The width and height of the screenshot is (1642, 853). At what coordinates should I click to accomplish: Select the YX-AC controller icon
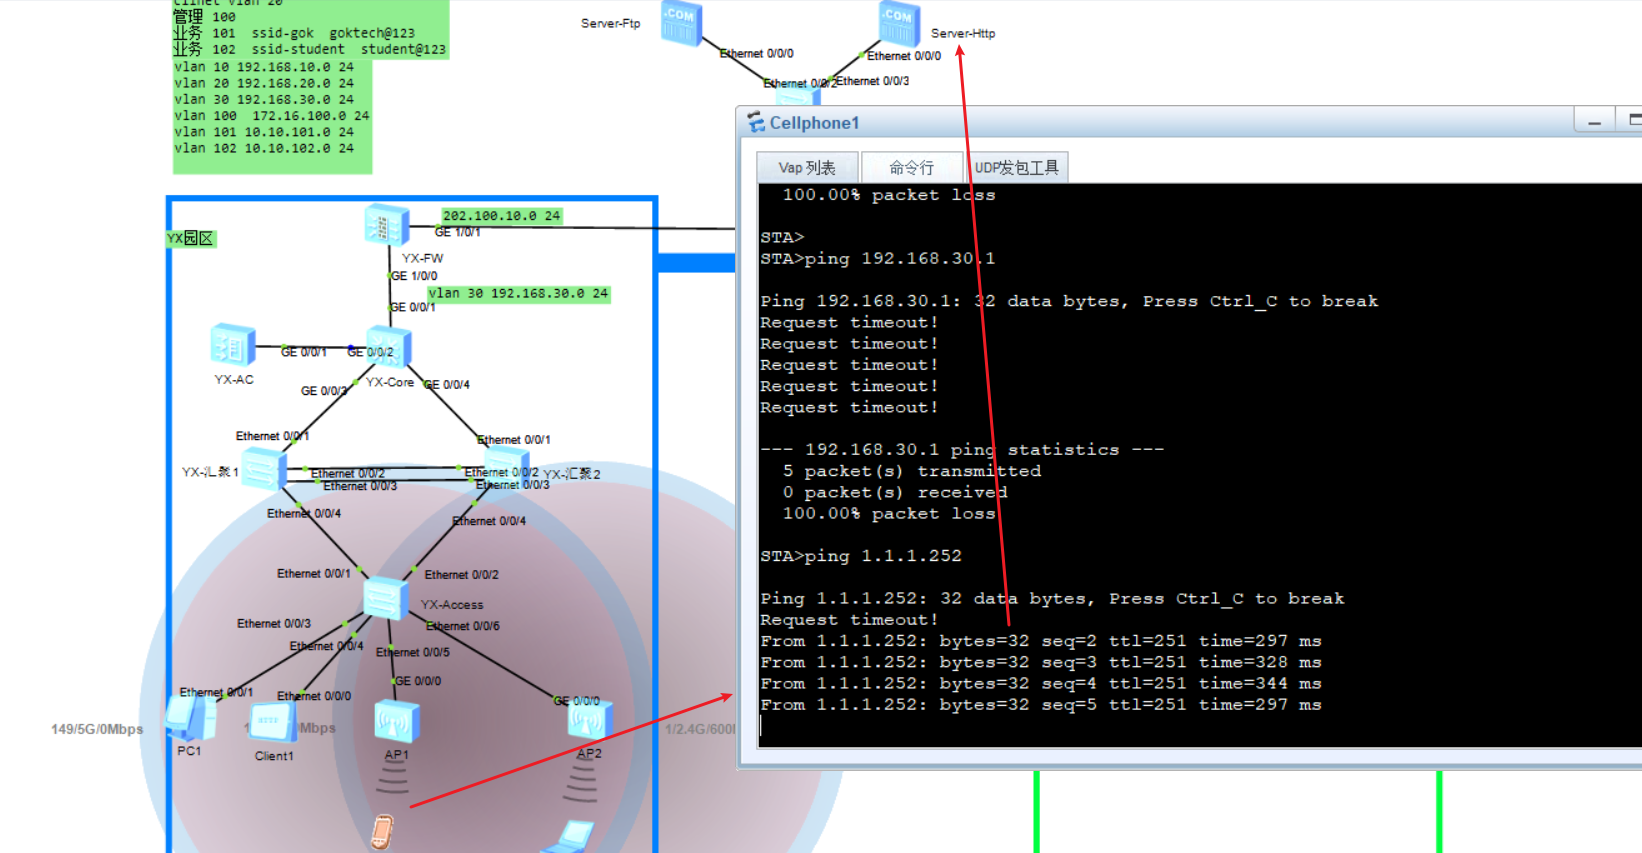[x=233, y=346]
